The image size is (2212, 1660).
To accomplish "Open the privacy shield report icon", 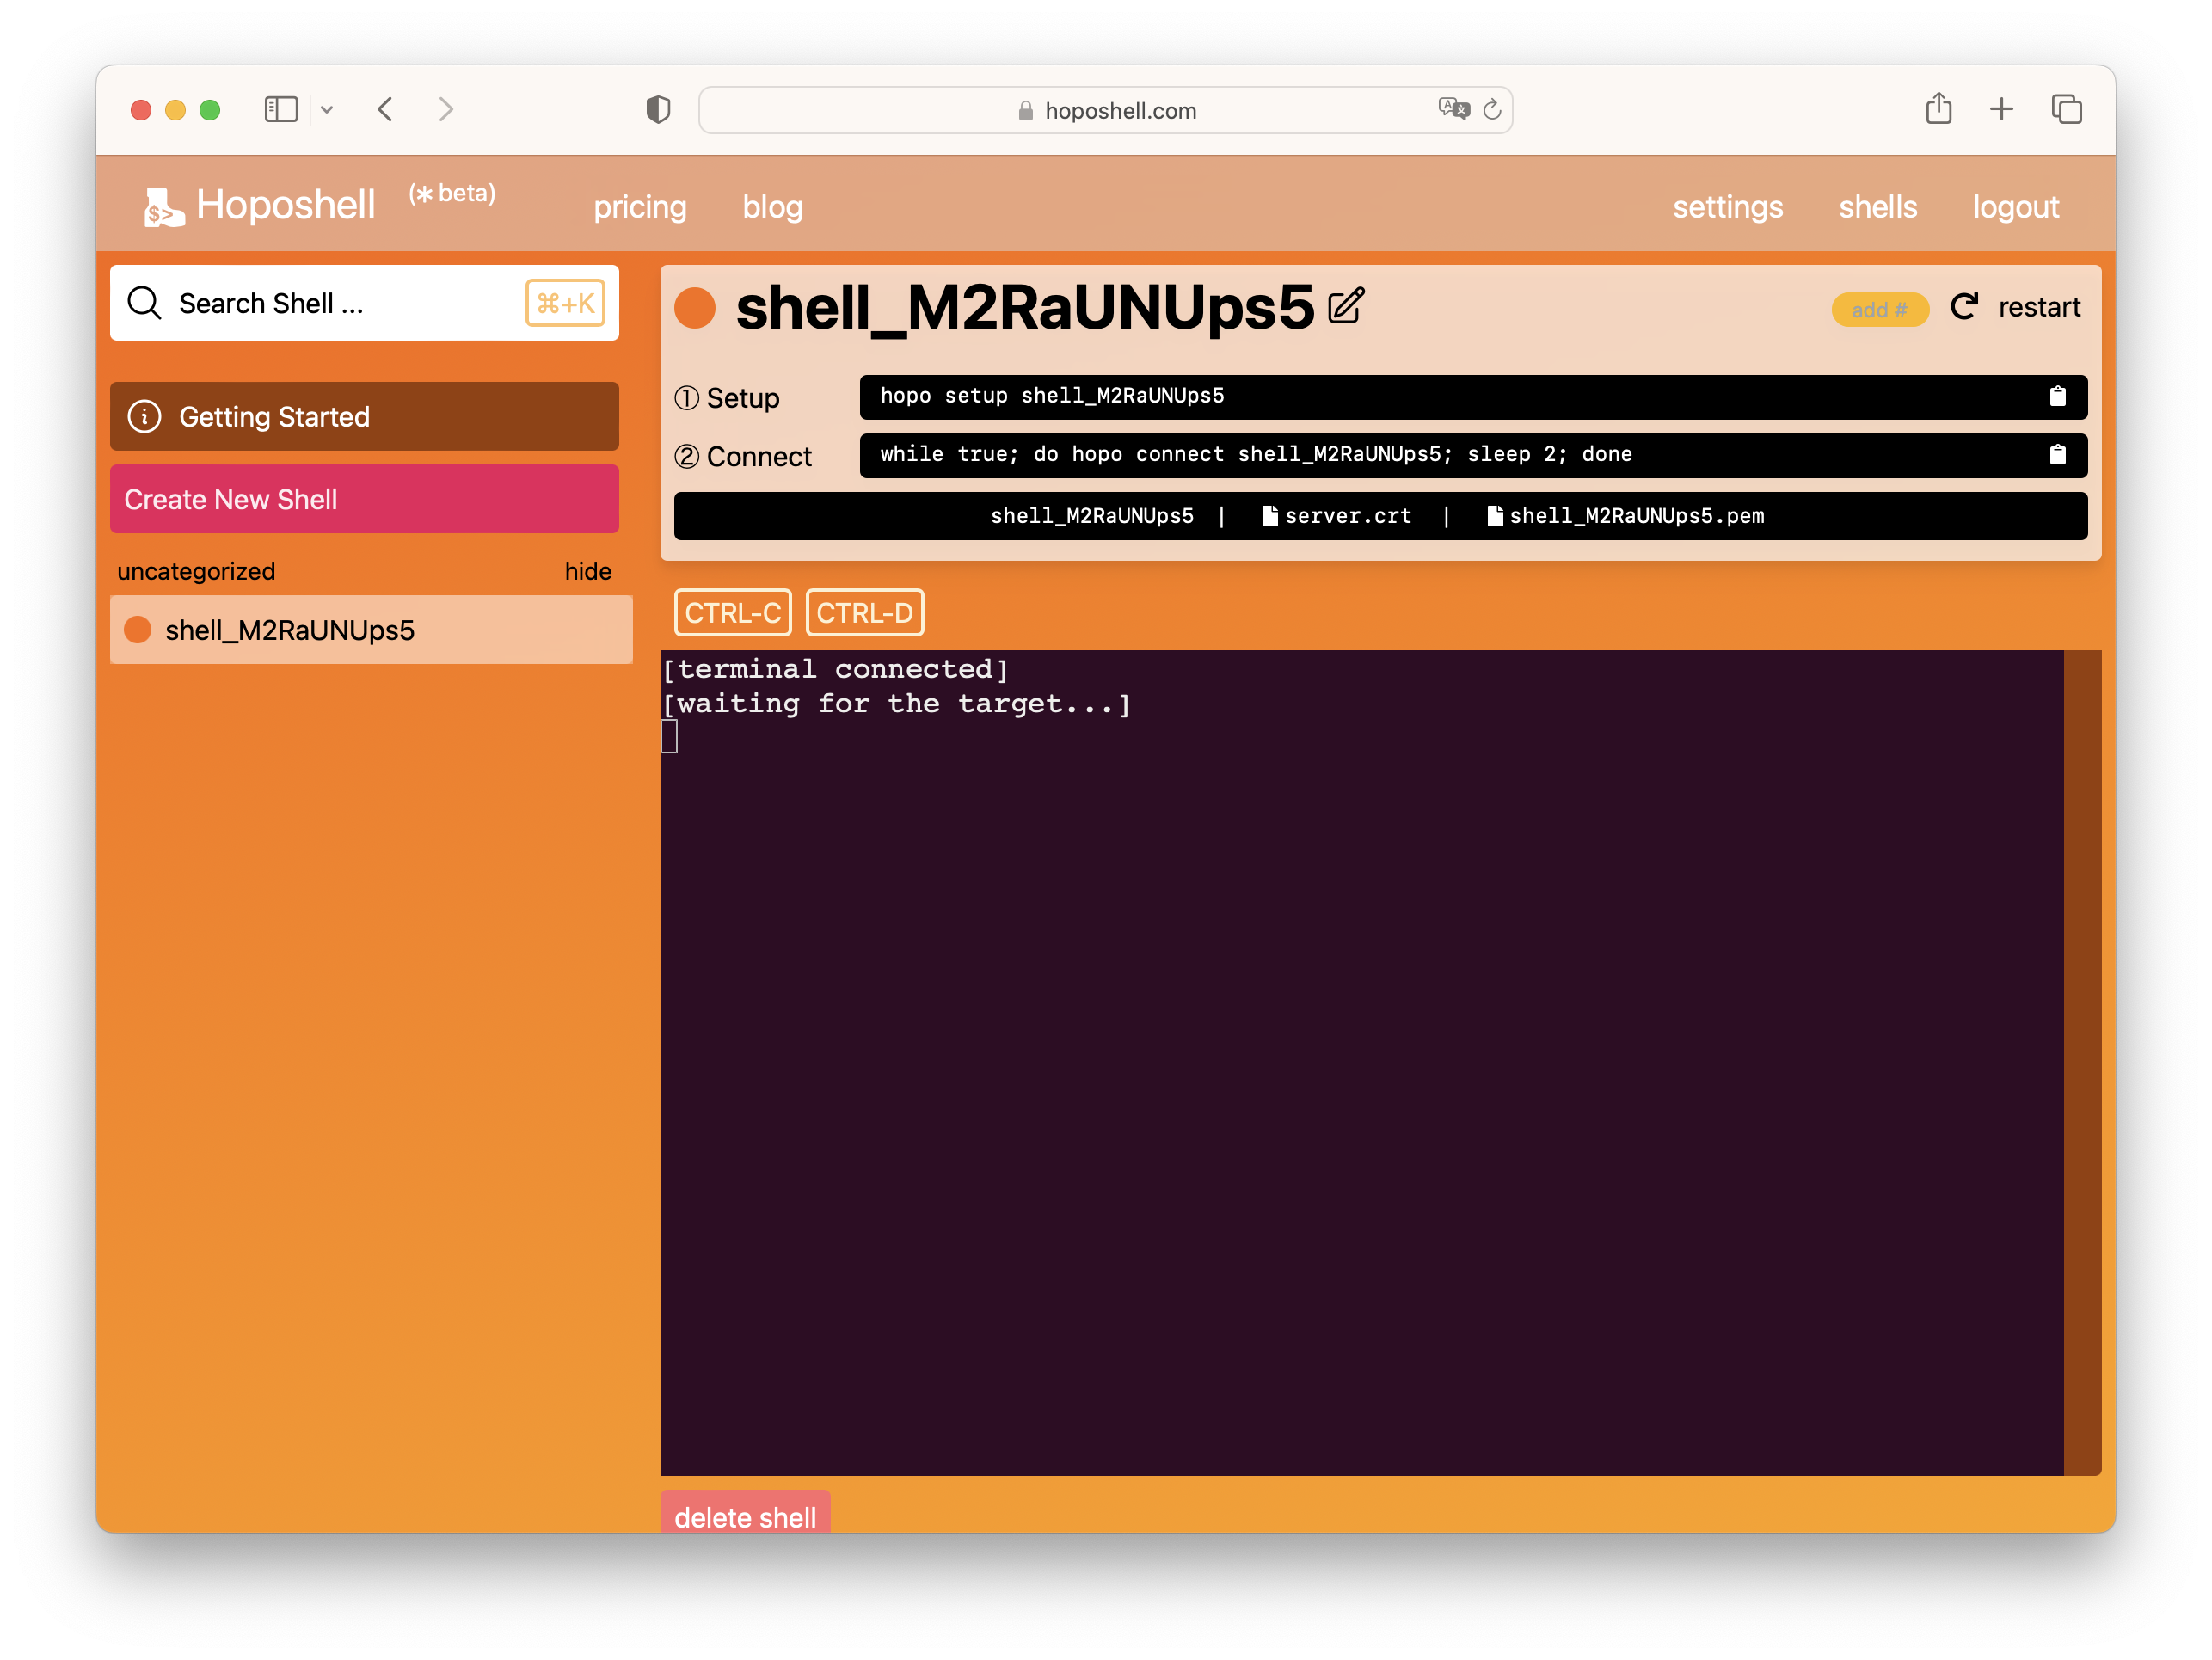I will 658,109.
